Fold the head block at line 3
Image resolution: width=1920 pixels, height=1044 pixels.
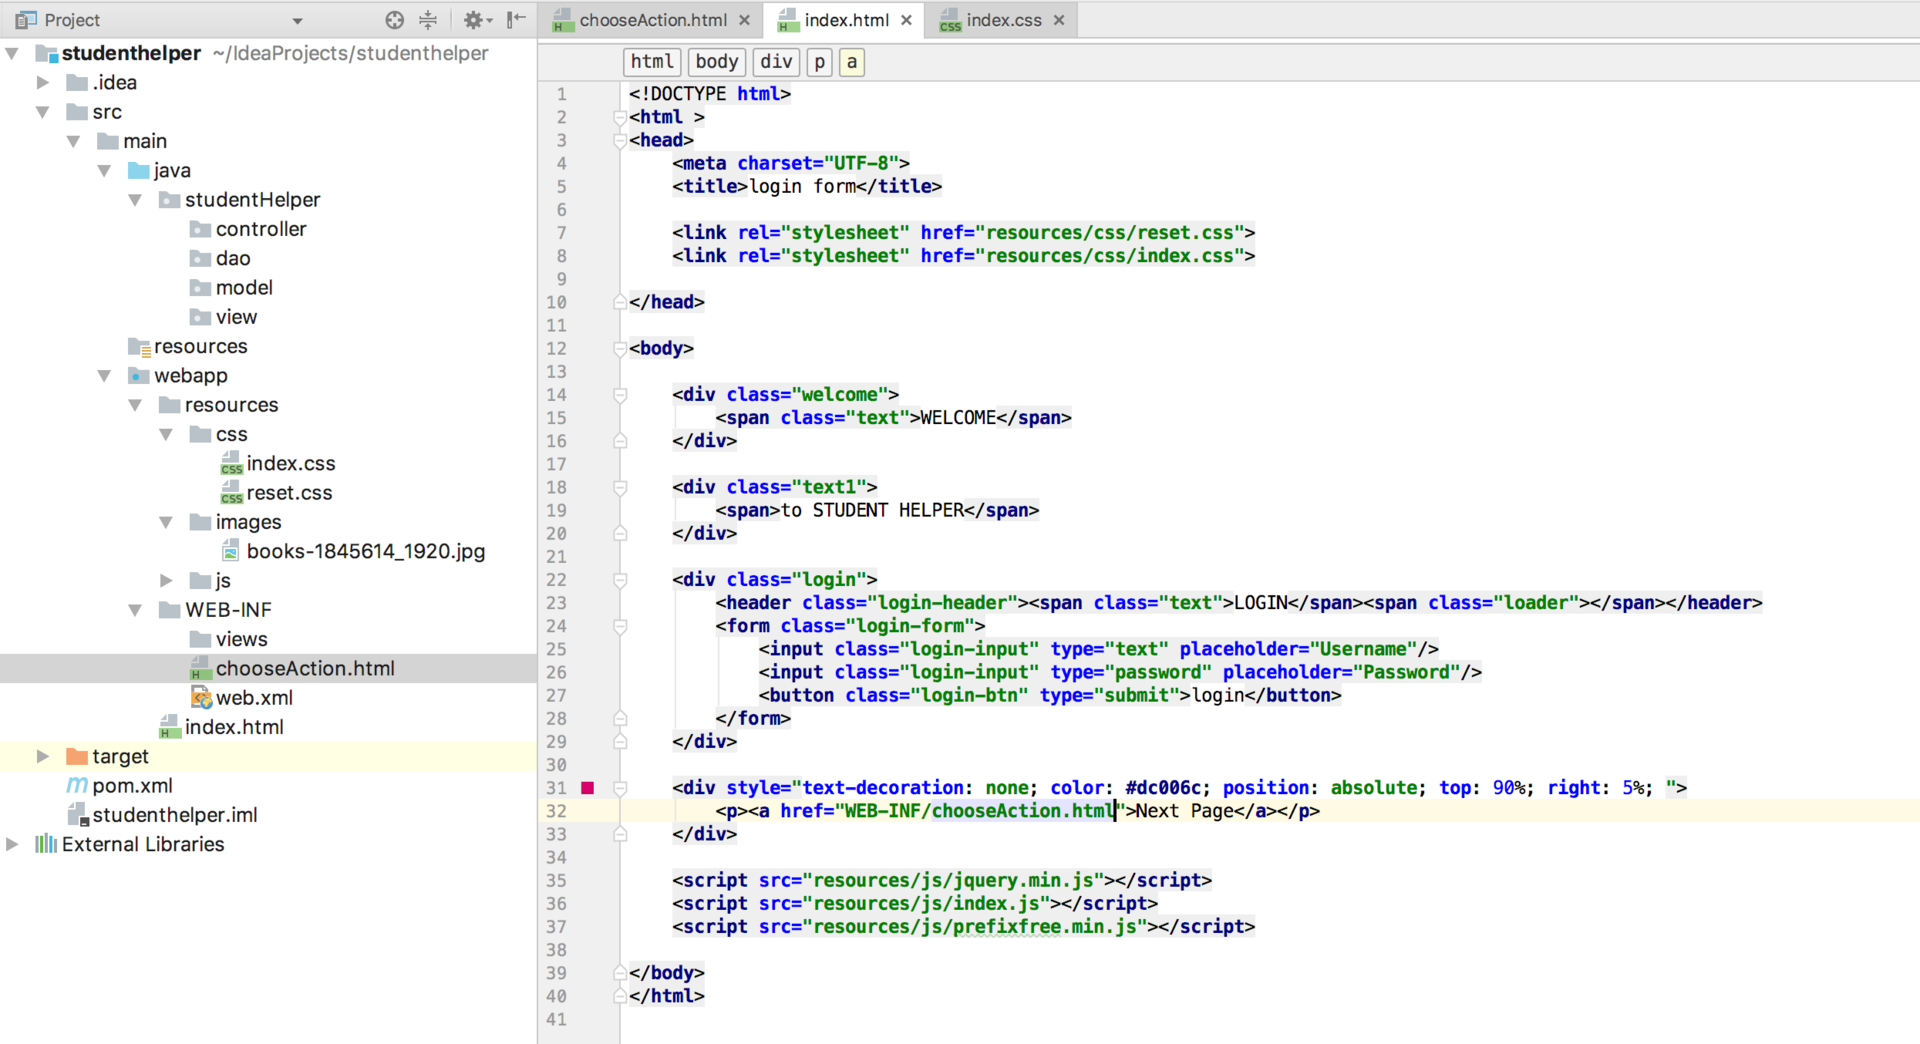tap(620, 141)
